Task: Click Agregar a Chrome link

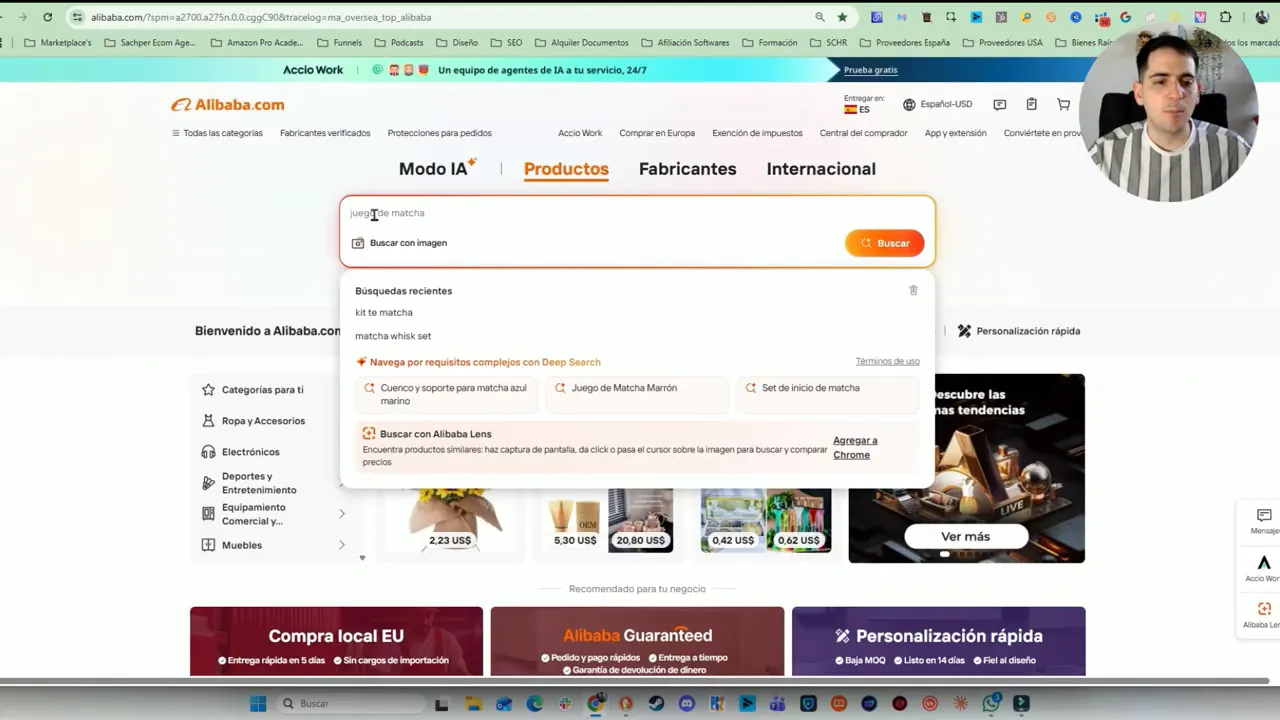Action: [x=855, y=447]
